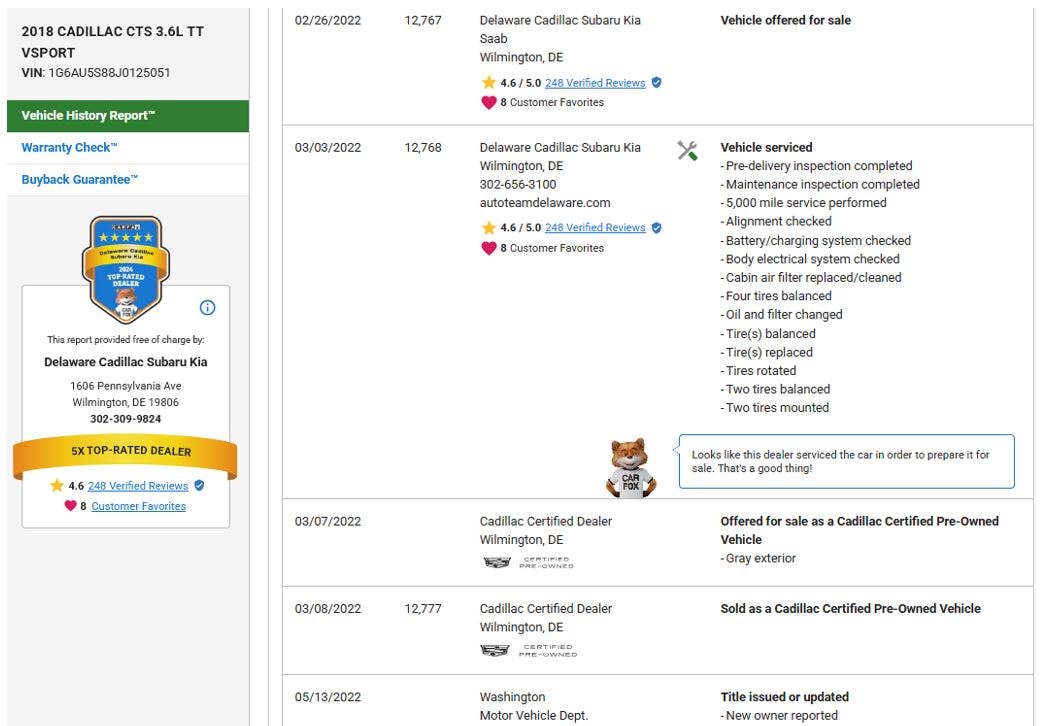Click heart favorites icon in 02/26/2022 entry
This screenshot has width=1041, height=726.
tap(489, 102)
